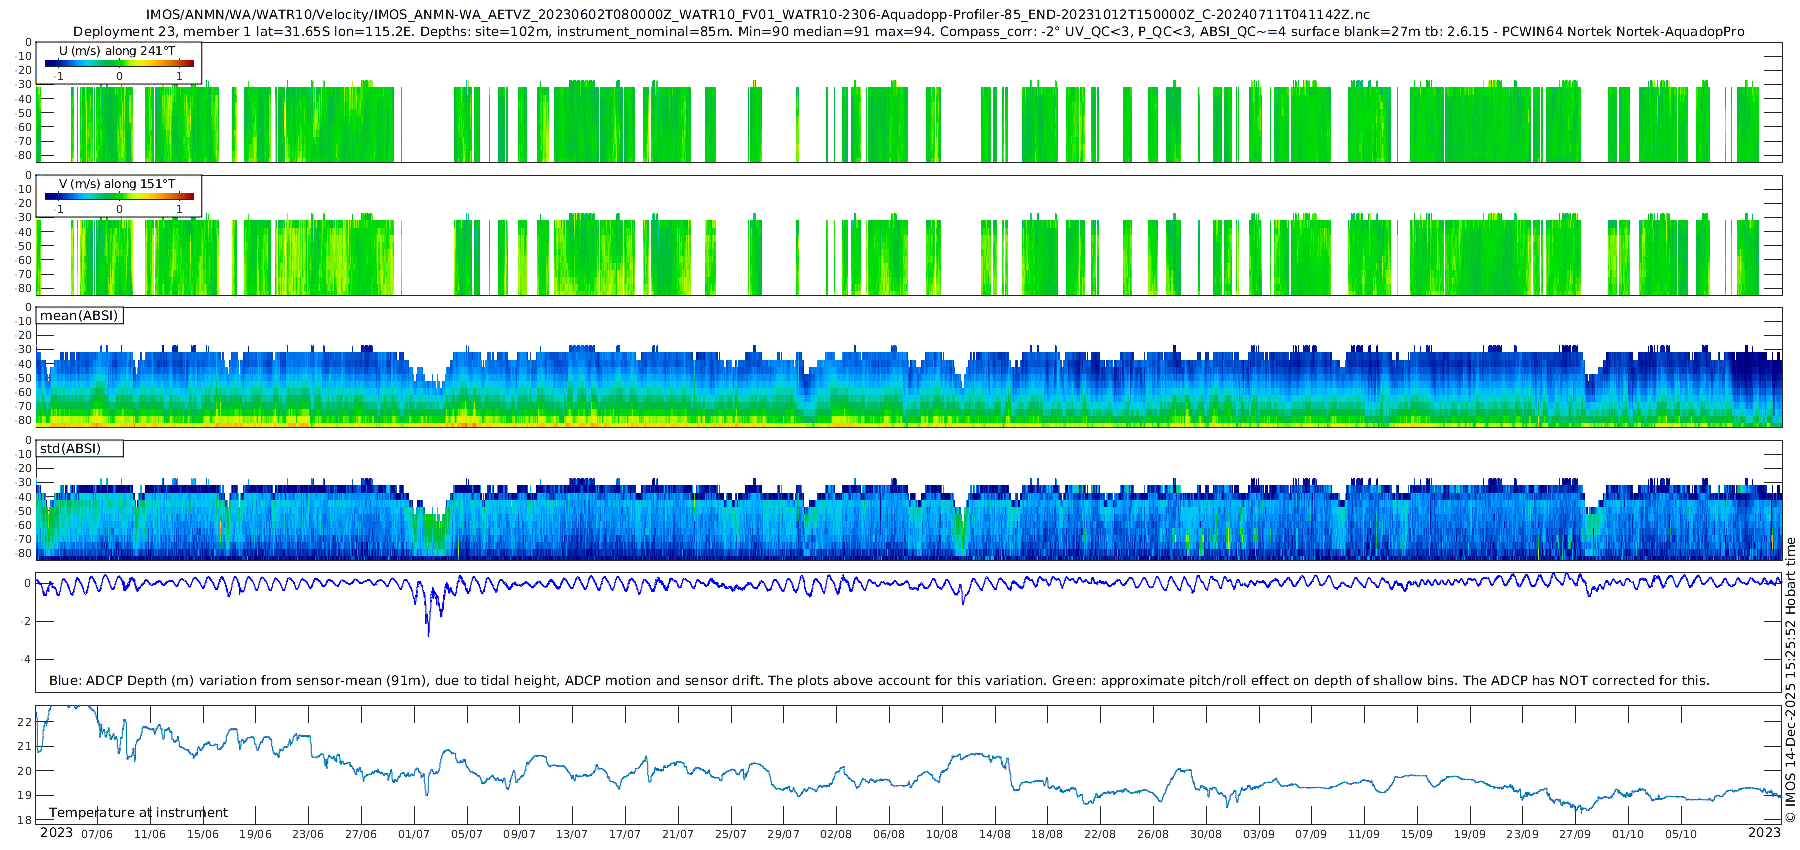This screenshot has height=850, width=1800.
Task: Select the std(ABSI) panel label
Action: (x=70, y=449)
